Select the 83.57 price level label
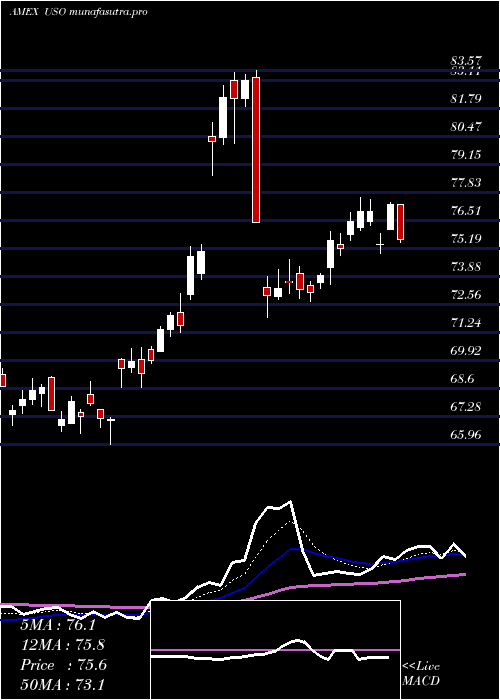 [x=465, y=61]
